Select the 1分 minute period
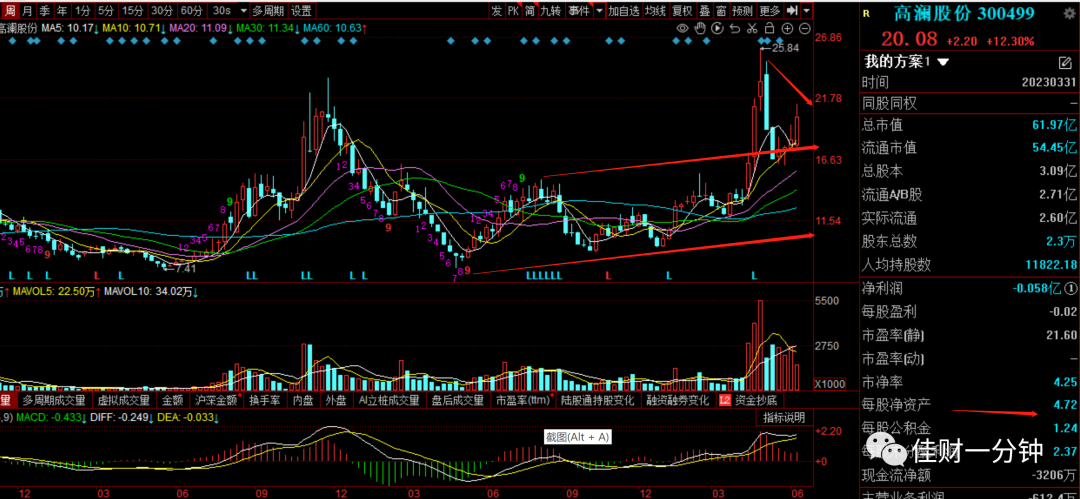 click(x=83, y=10)
